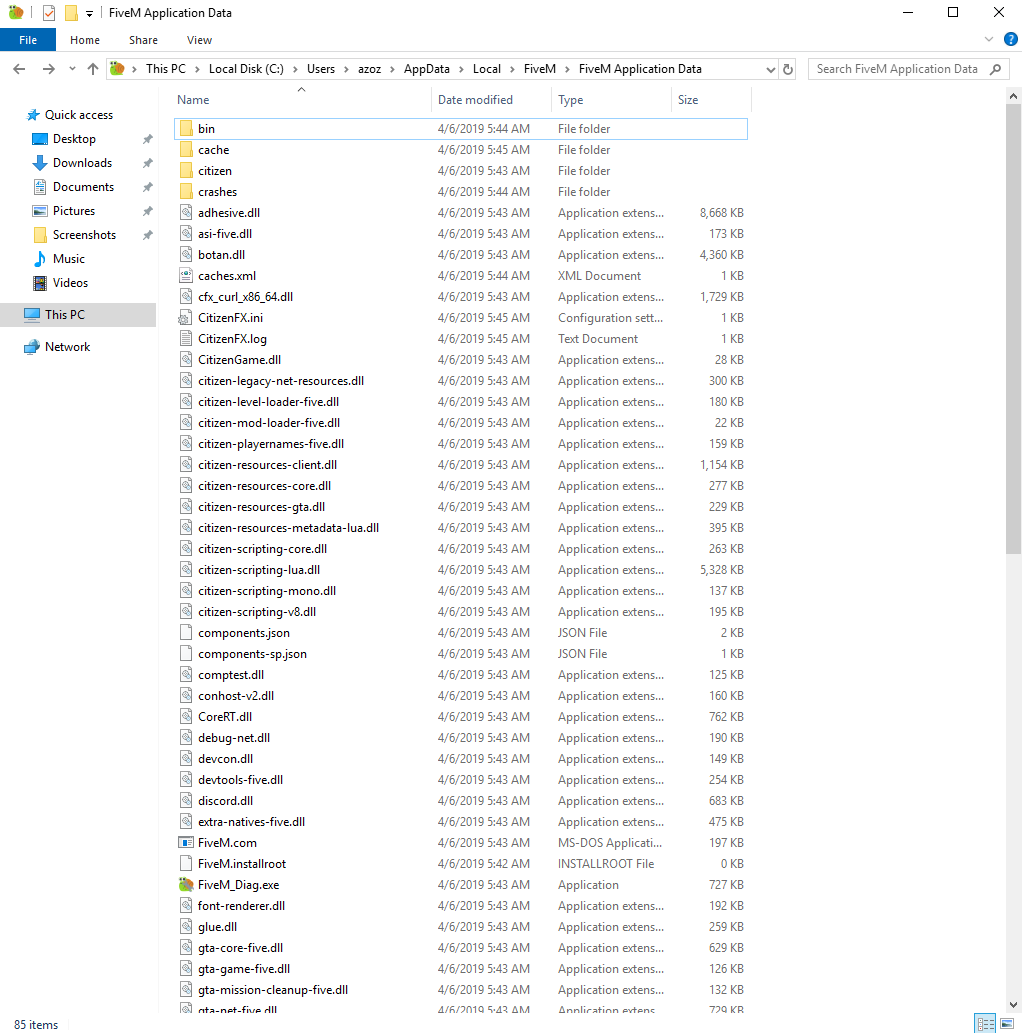Select the file gta-core-five.dll
This screenshot has width=1023, height=1033.
click(x=240, y=948)
